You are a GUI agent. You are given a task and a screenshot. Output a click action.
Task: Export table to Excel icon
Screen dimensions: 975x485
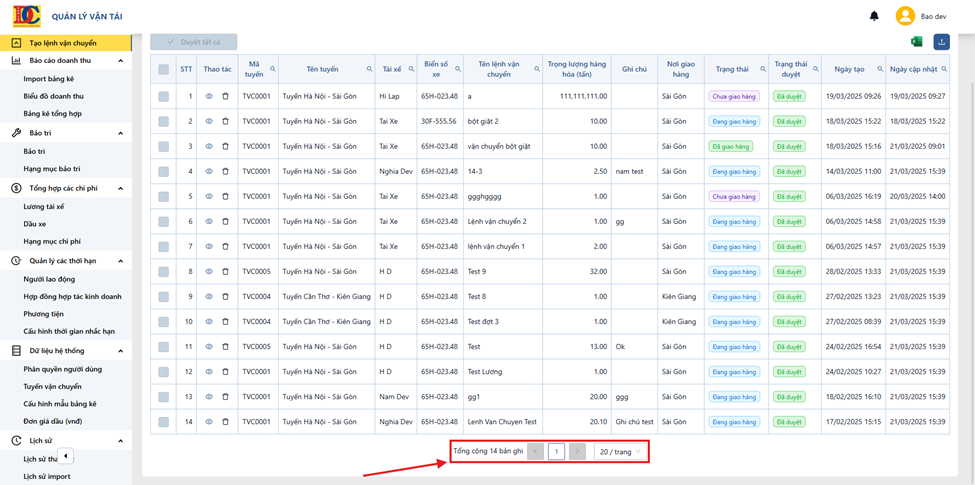(916, 42)
